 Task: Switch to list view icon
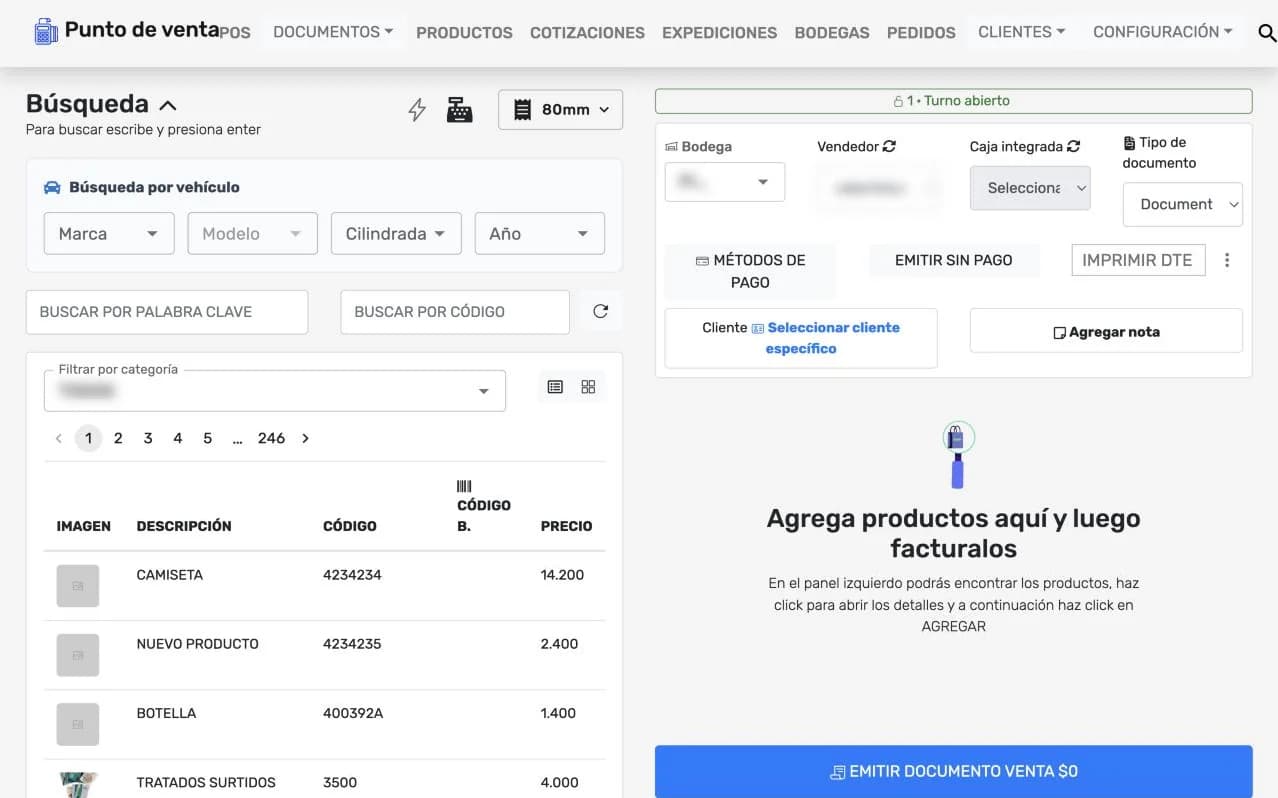click(x=556, y=387)
